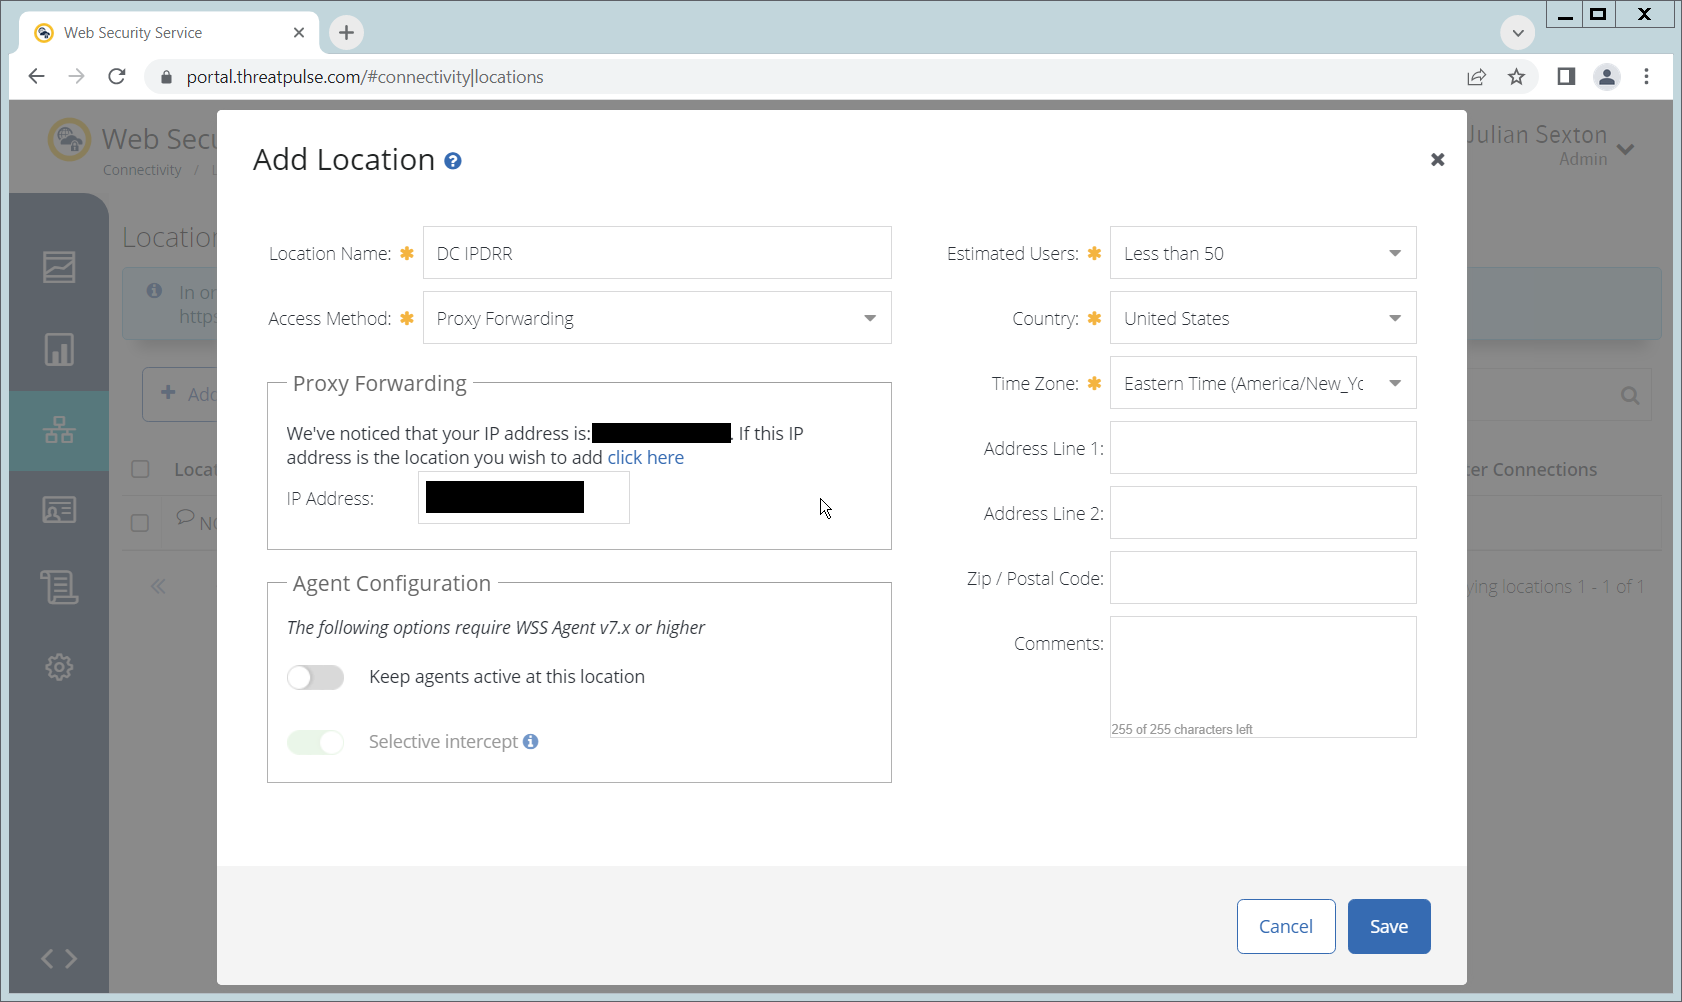Open the browser share icon
This screenshot has height=1002, width=1682.
(x=1476, y=77)
